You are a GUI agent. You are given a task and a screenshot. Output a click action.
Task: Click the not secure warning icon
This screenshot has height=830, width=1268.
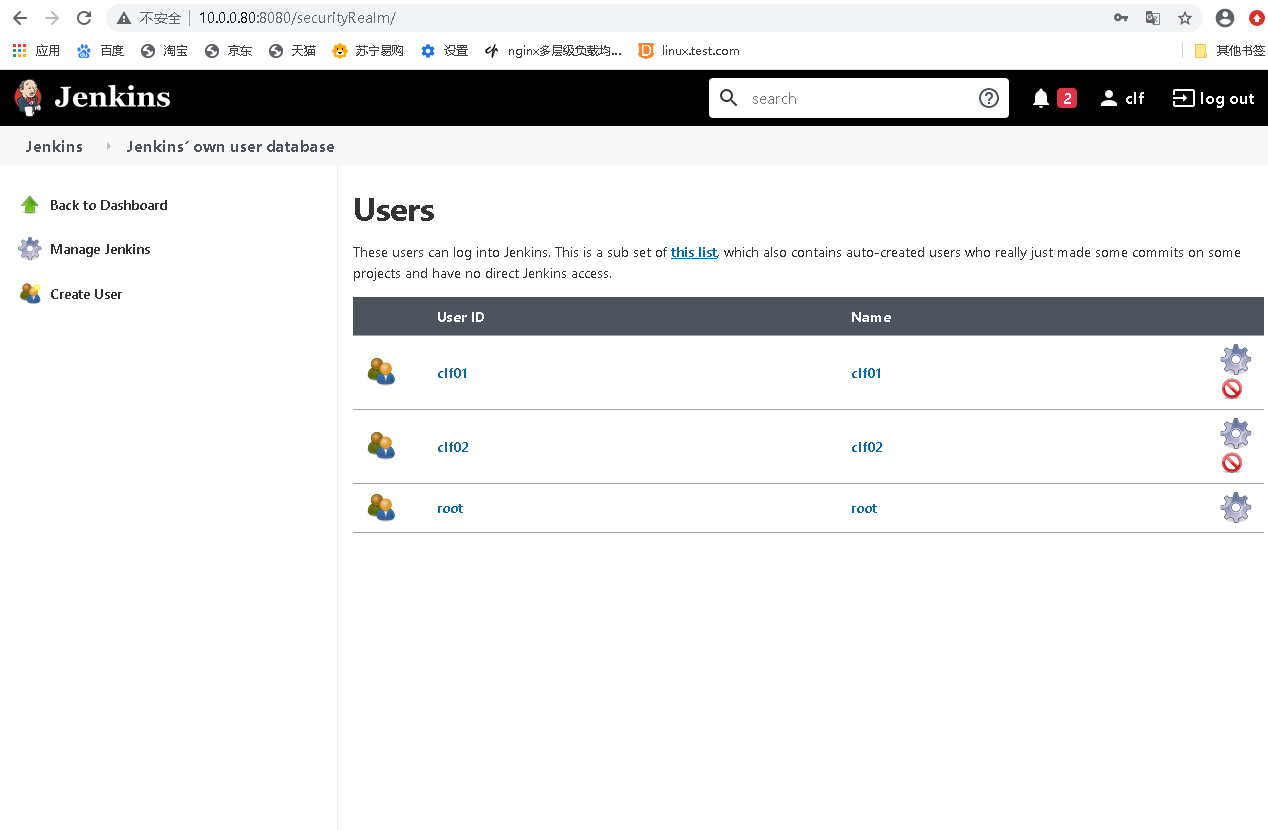(124, 18)
